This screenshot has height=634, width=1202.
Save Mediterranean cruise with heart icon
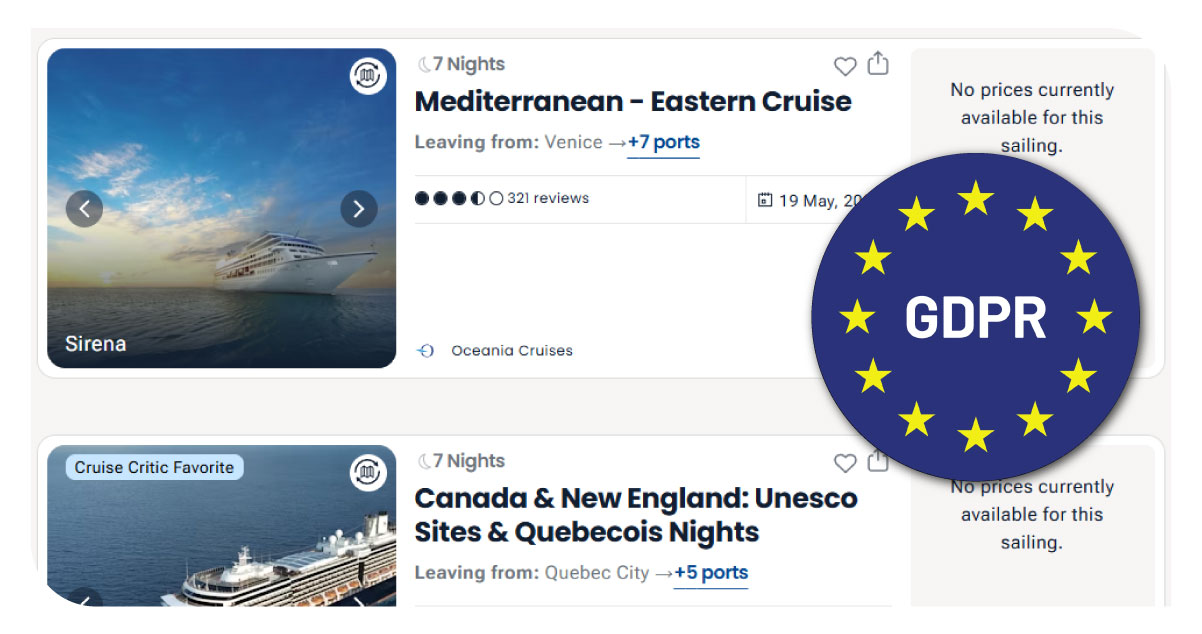click(x=845, y=67)
